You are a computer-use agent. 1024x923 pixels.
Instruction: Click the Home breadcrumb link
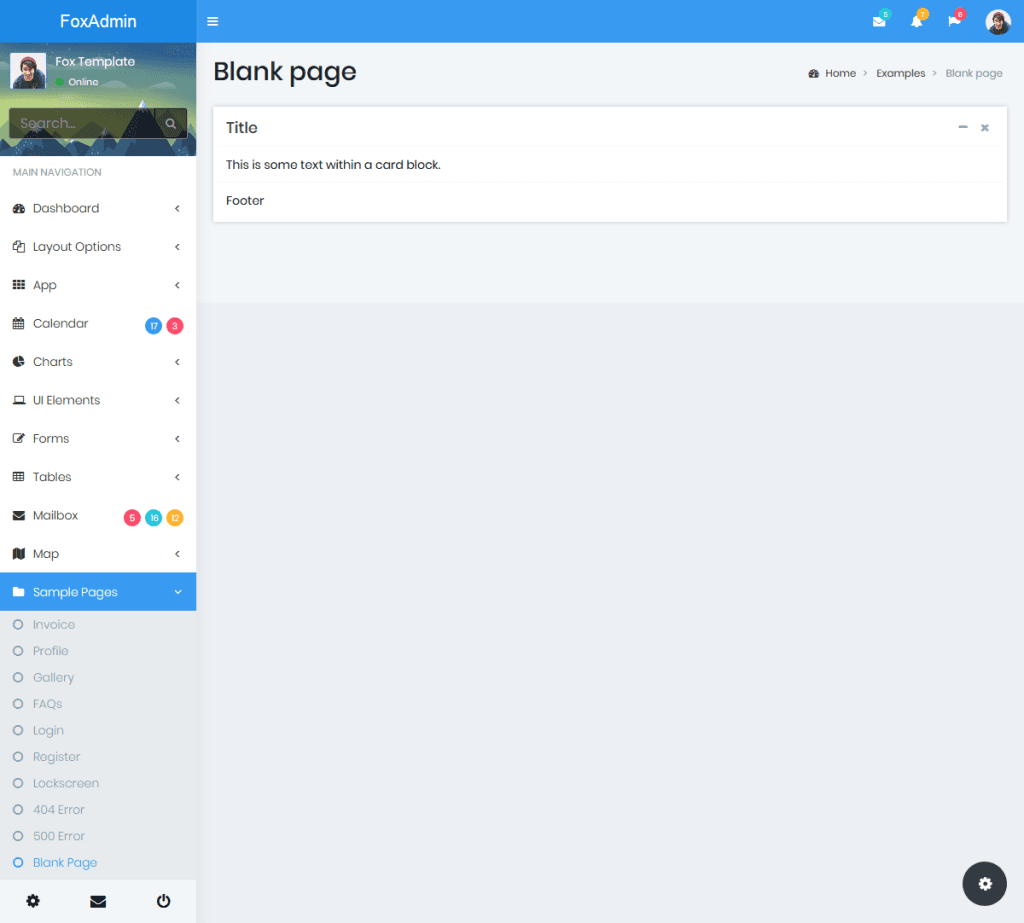pyautogui.click(x=840, y=73)
